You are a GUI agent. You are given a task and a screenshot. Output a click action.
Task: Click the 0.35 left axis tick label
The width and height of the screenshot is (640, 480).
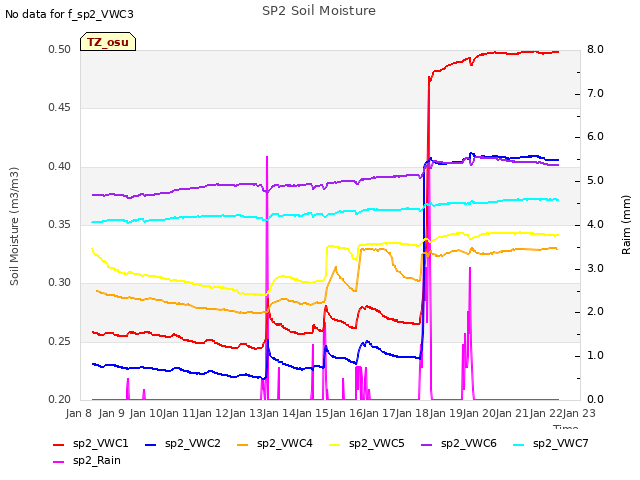[60, 224]
